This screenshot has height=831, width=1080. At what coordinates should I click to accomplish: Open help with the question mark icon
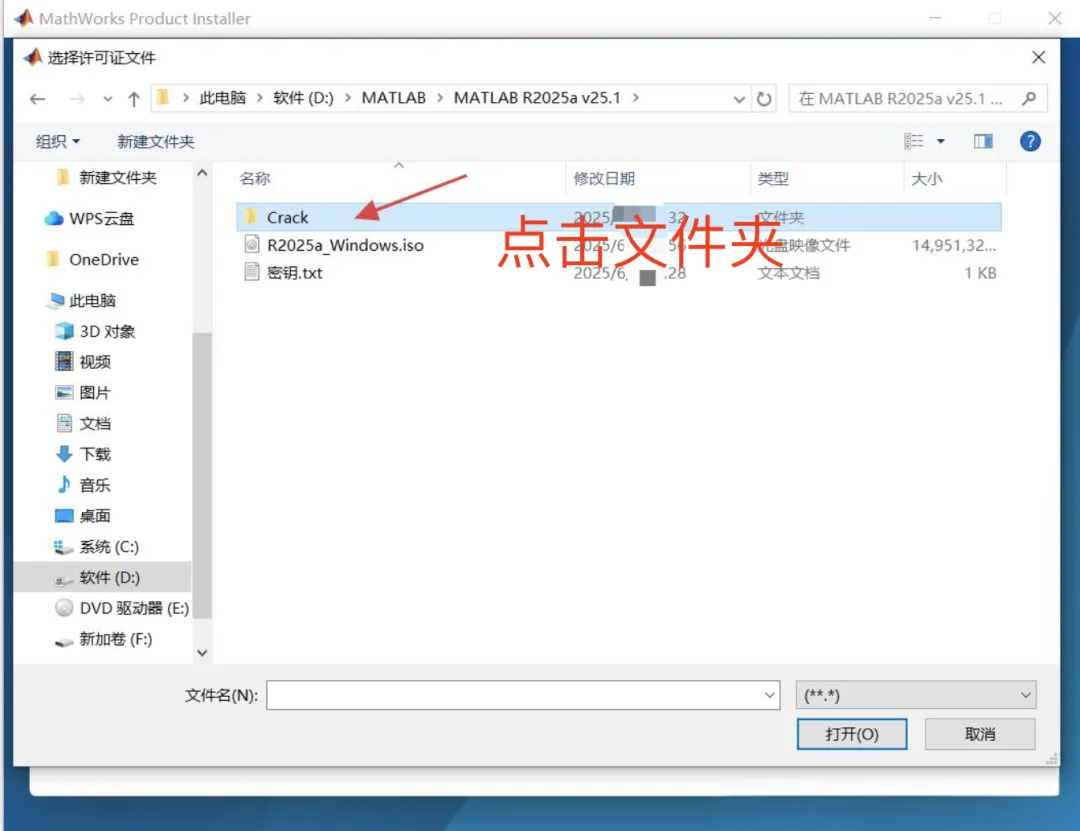pos(1030,141)
